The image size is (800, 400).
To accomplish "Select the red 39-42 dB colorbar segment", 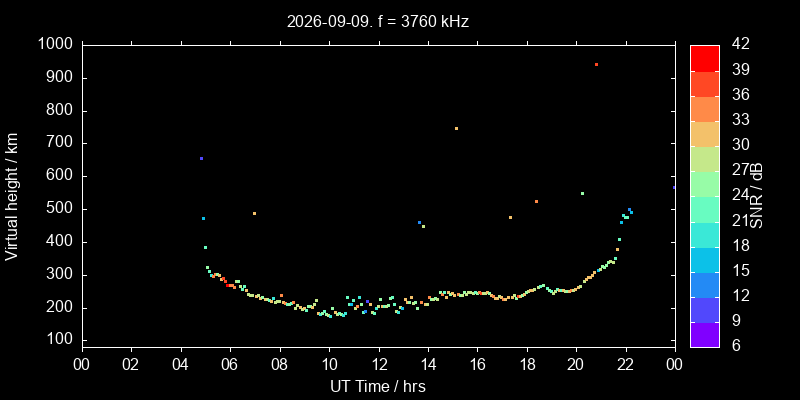I will (x=705, y=58).
